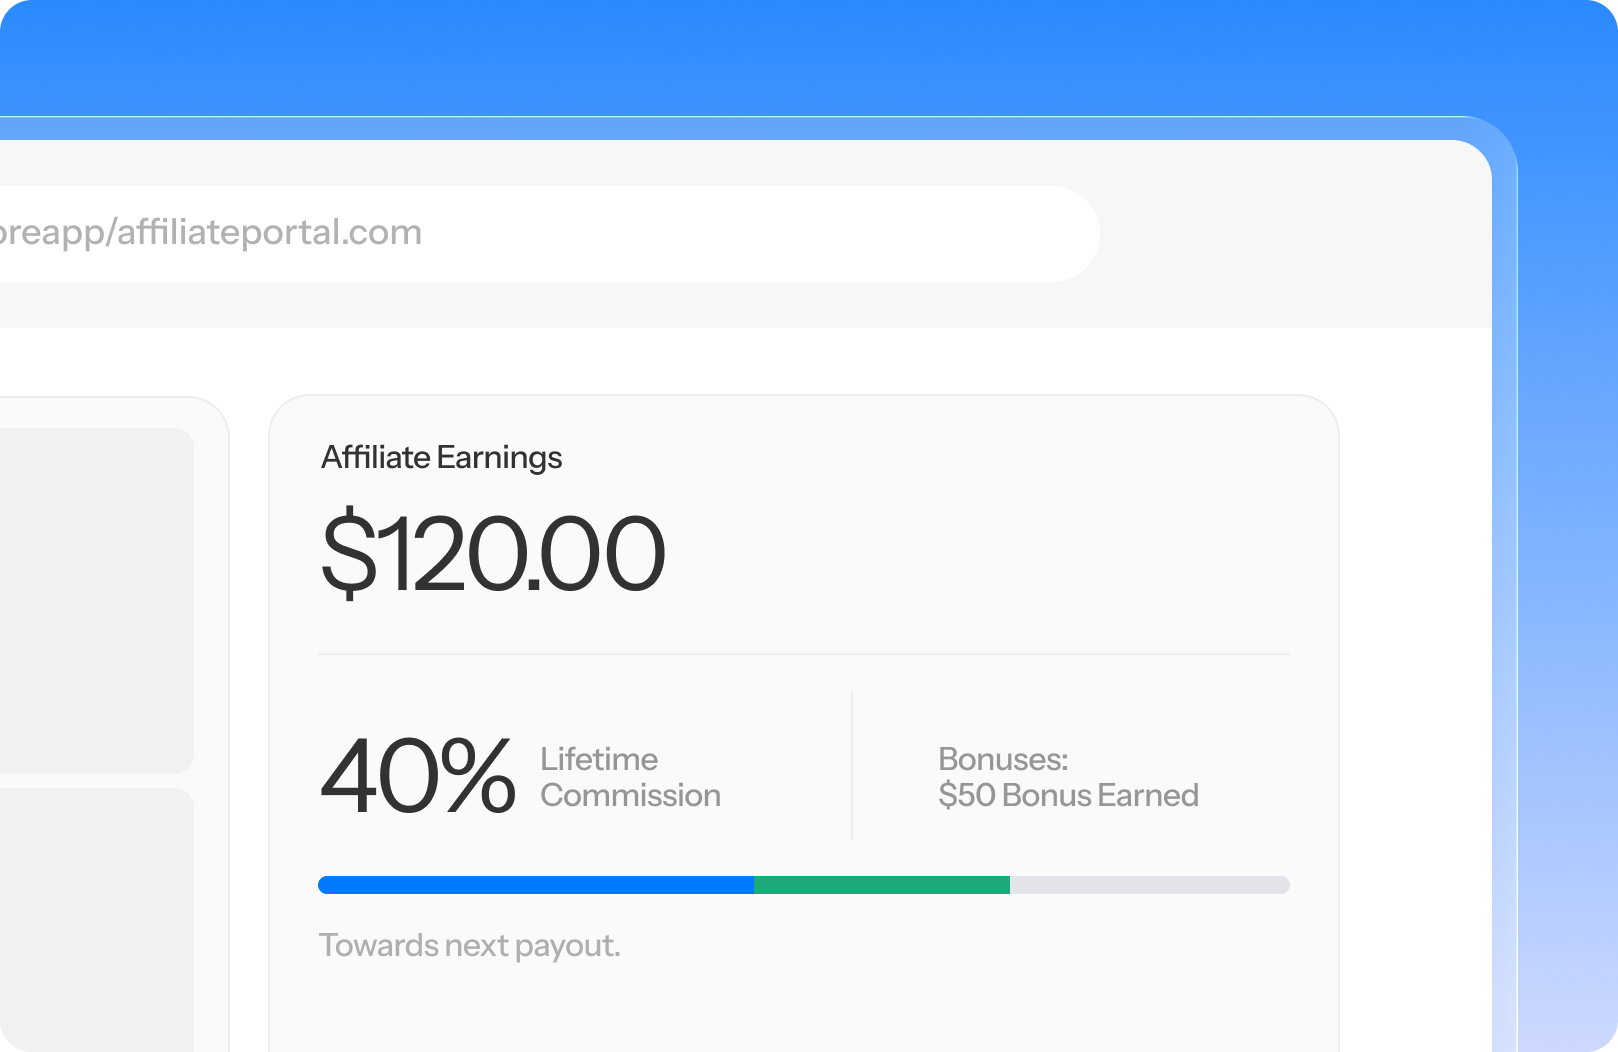Select the Affiliate Earnings heading
The height and width of the screenshot is (1052, 1618).
441,457
